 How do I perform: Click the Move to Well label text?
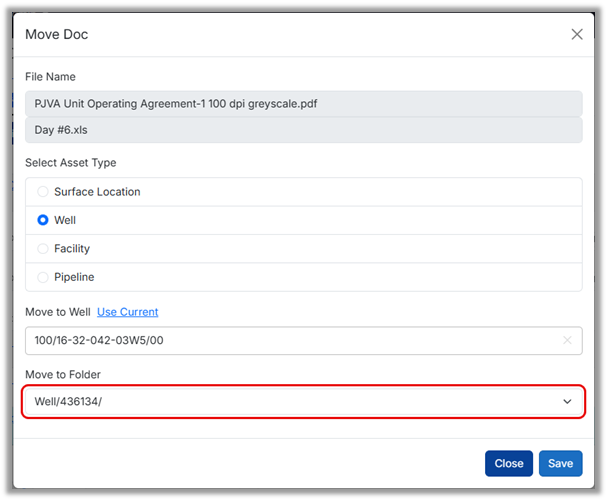point(58,312)
